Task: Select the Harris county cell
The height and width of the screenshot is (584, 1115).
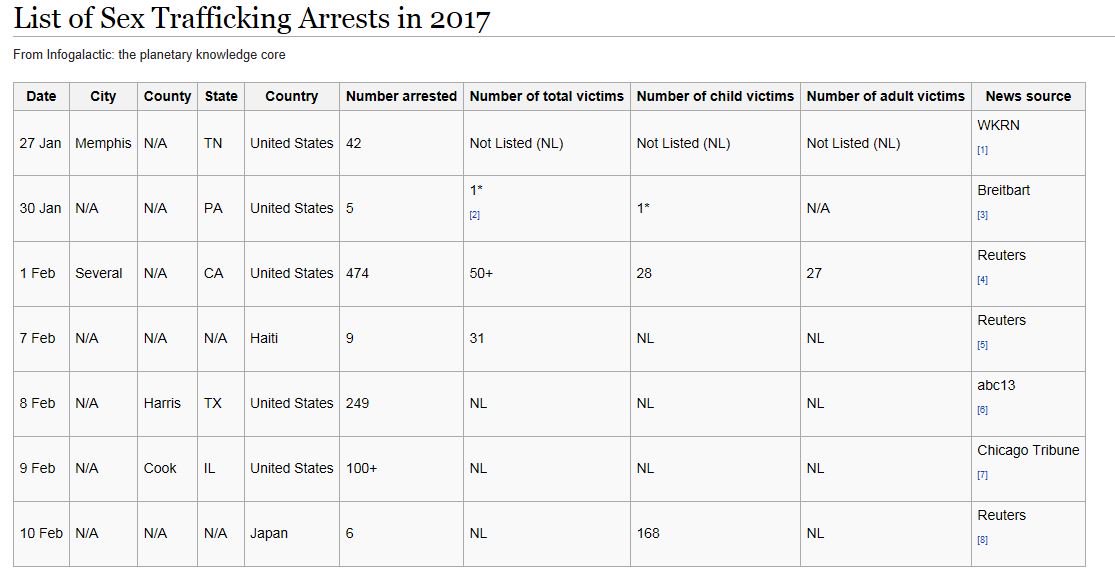Action: coord(162,403)
